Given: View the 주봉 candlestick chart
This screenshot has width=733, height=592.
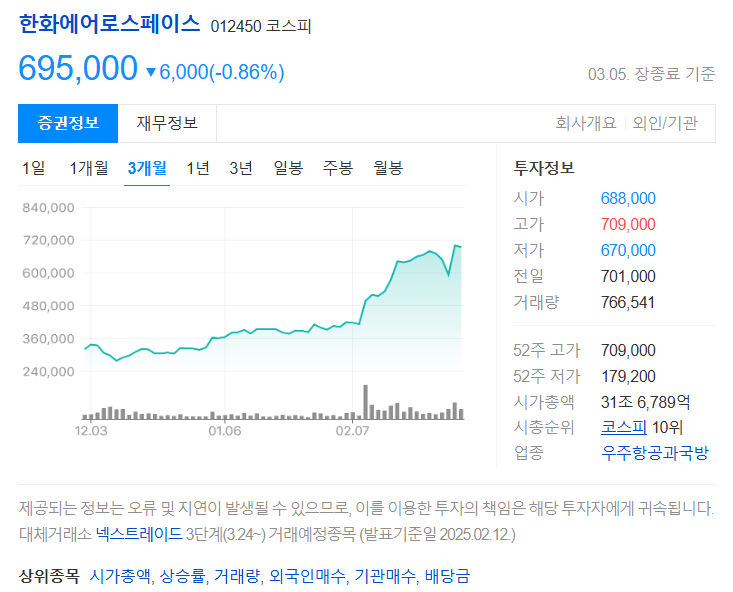Looking at the screenshot, I should click(338, 168).
